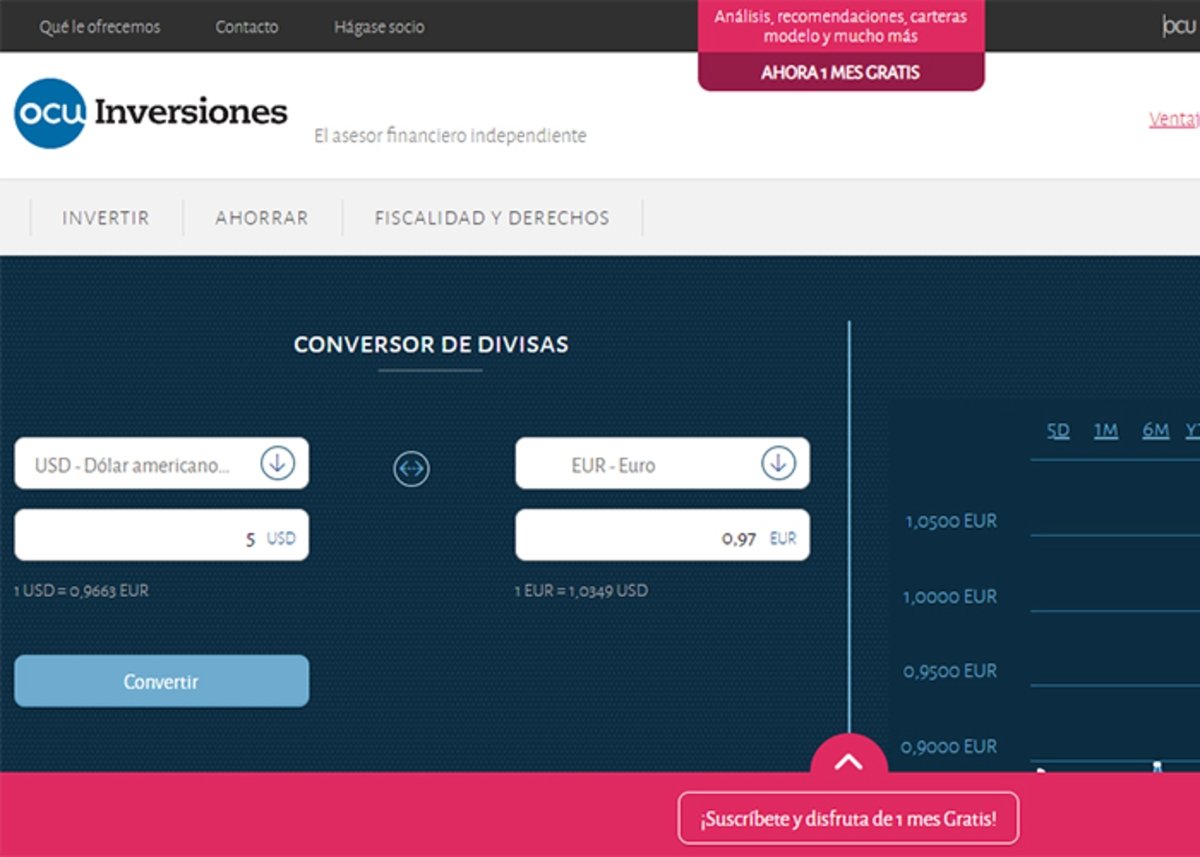Click the '1,0500 EUR' axis label

(951, 521)
